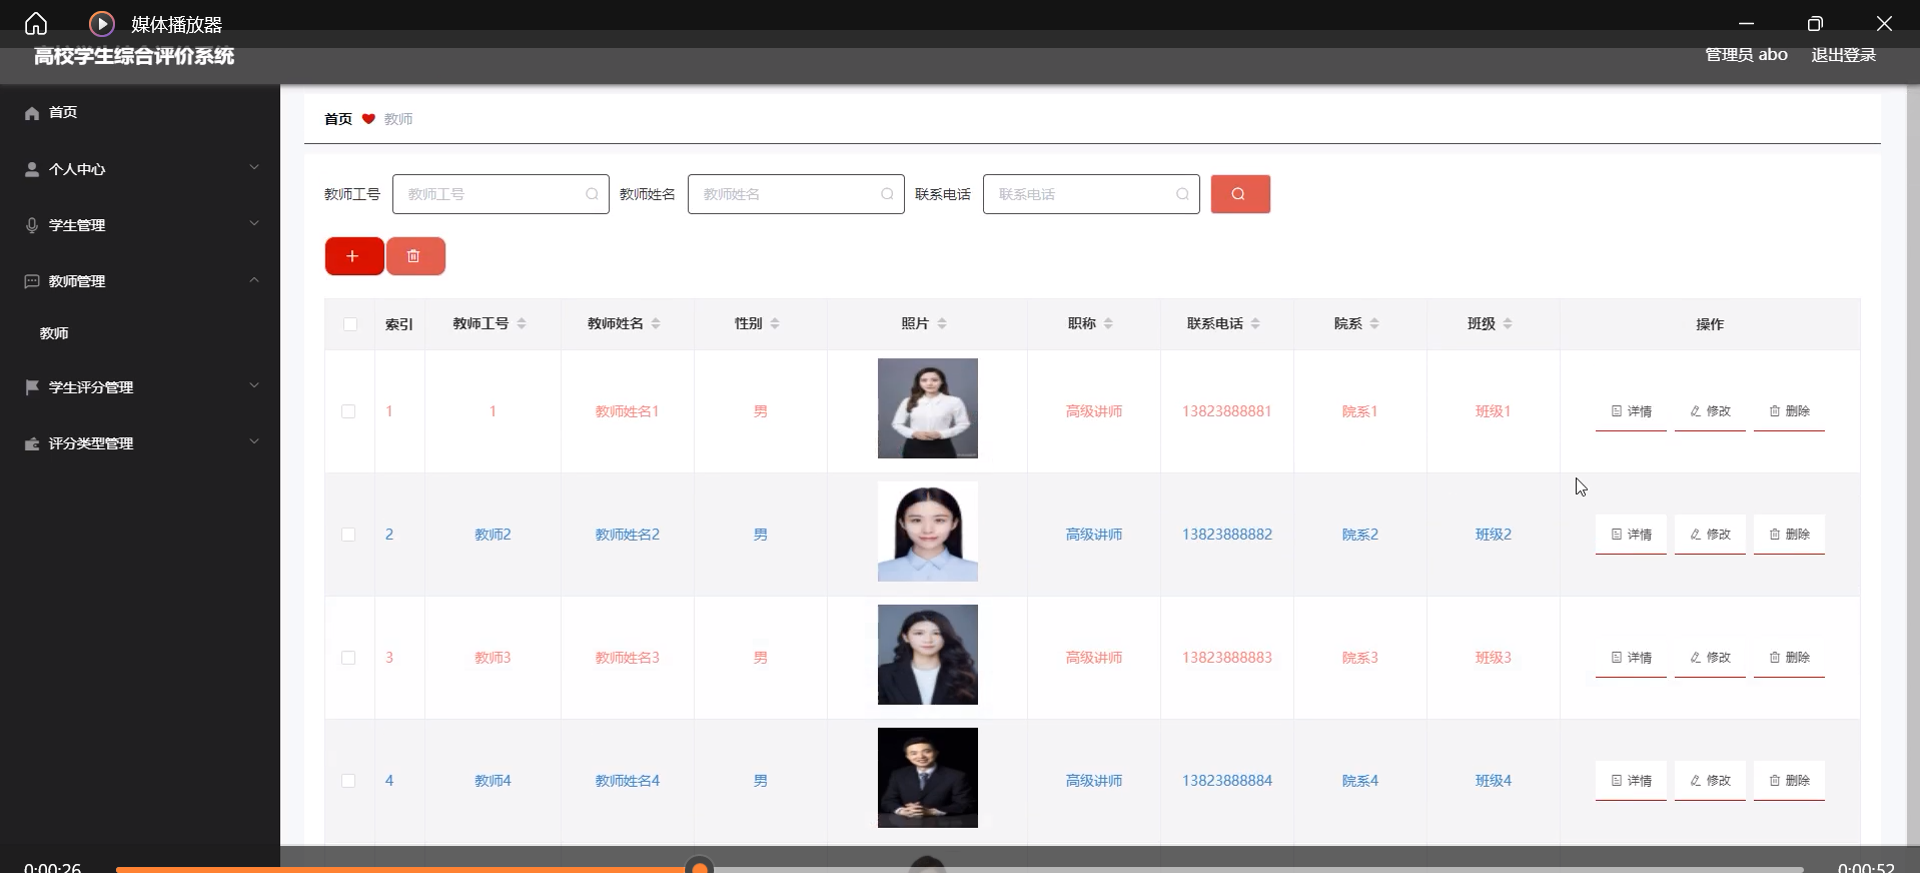Sort by 教师姓名 column arrows
The height and width of the screenshot is (873, 1920).
click(x=656, y=323)
